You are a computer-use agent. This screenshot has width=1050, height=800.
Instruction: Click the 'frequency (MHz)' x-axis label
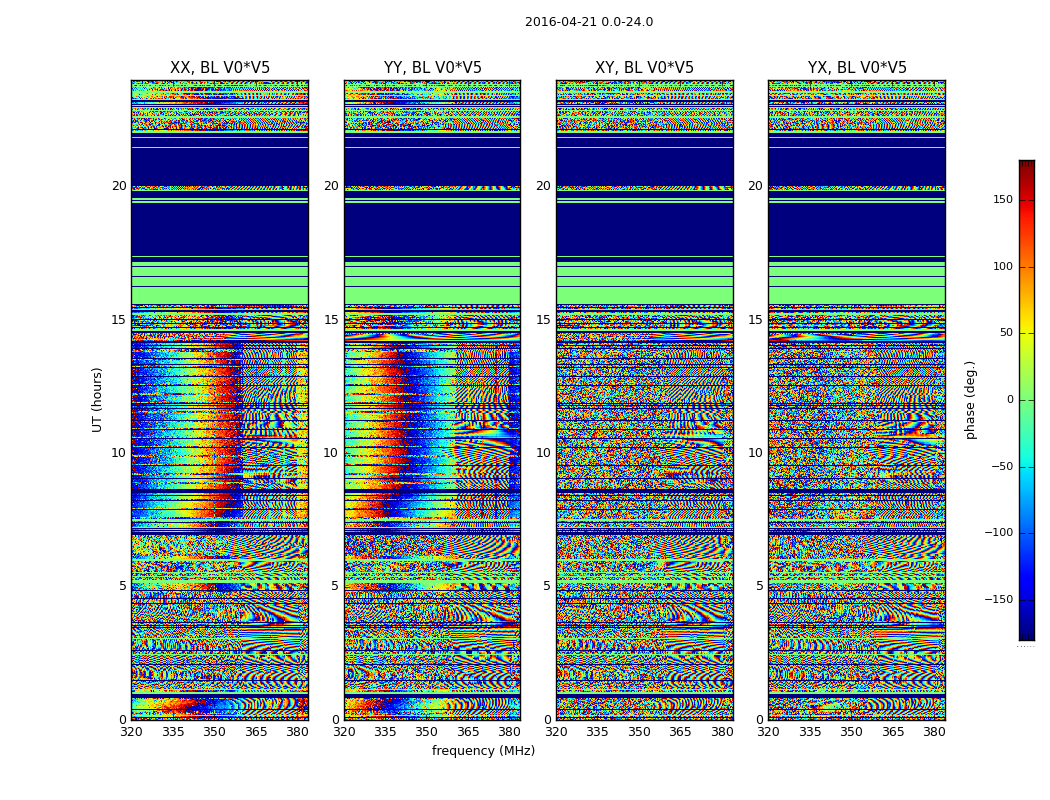[x=483, y=751]
